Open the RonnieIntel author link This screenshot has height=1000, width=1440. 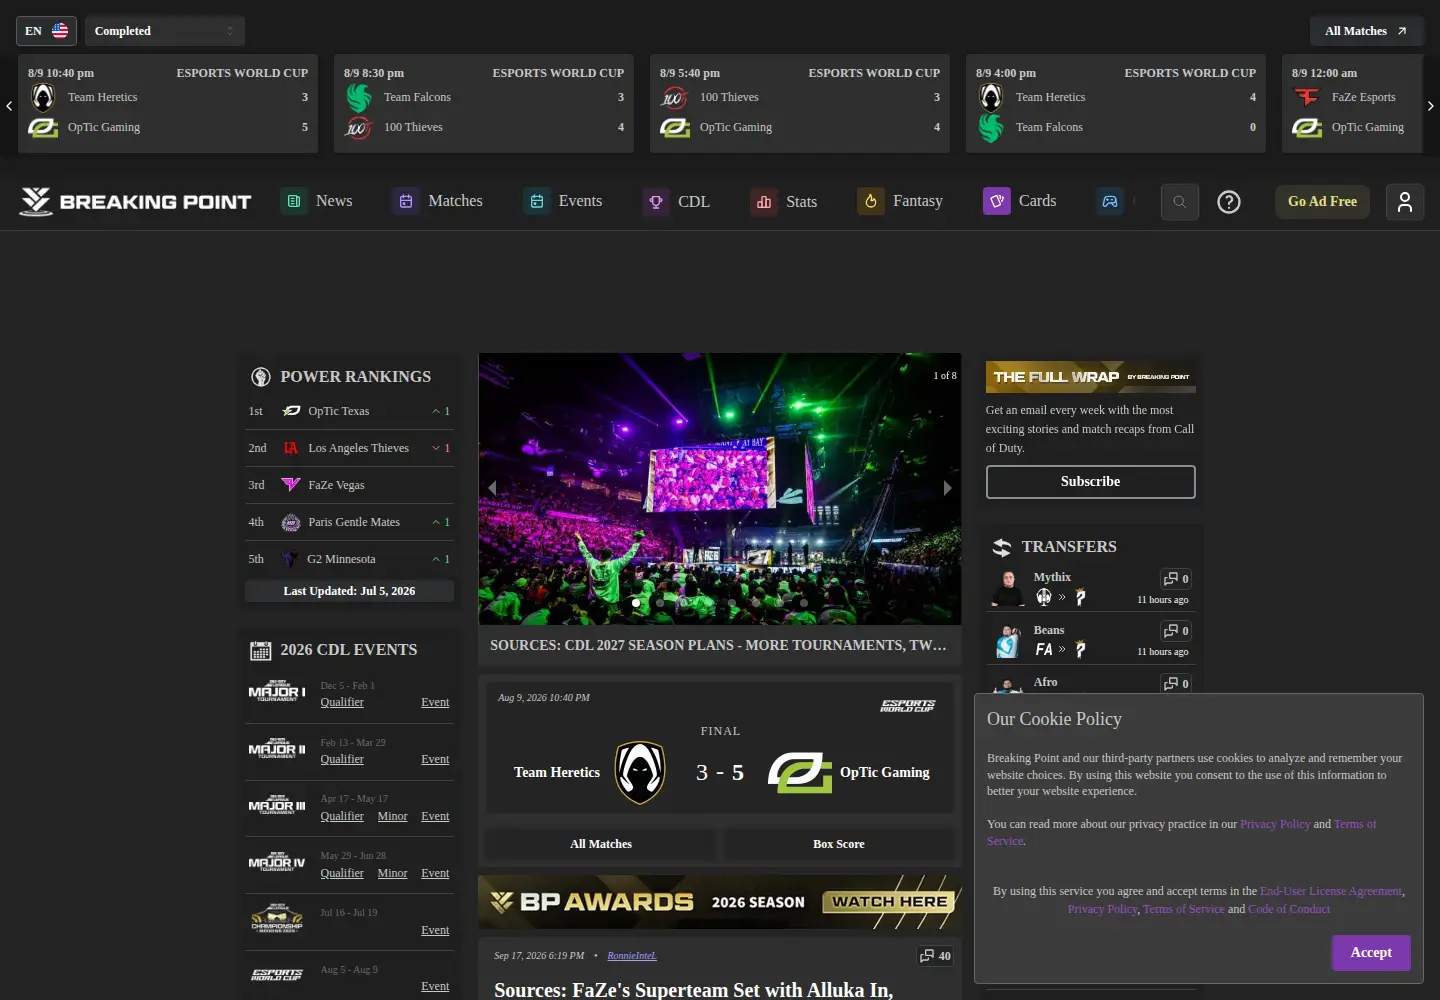coord(632,956)
